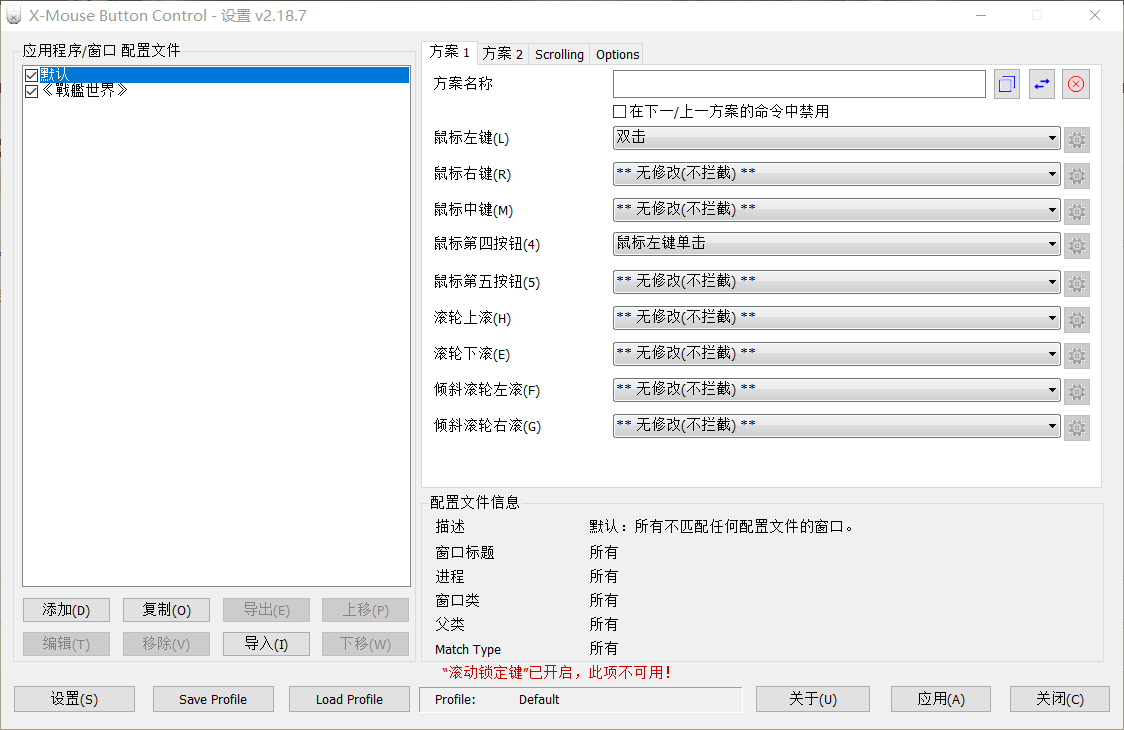Click the 进程 label
Screen dimensions: 1124x730
click(449, 577)
